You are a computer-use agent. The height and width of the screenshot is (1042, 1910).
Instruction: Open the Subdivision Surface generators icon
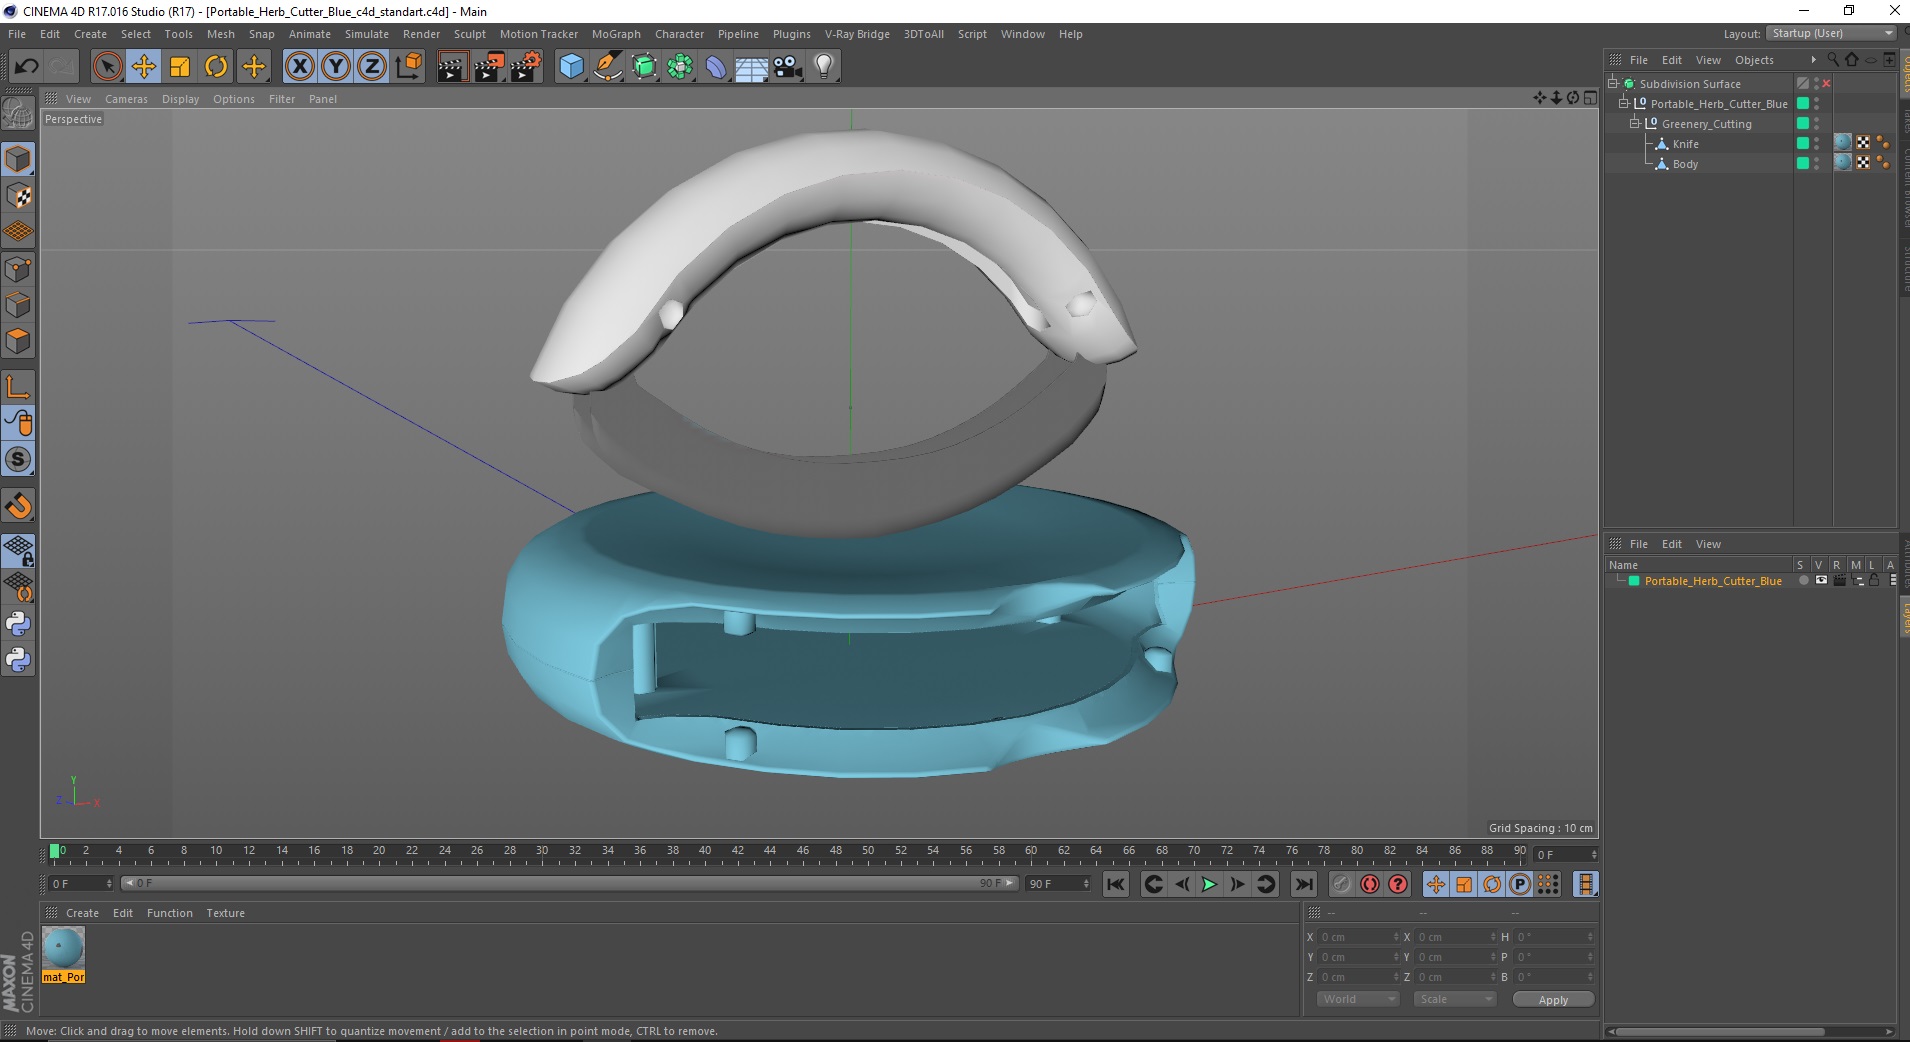(644, 67)
